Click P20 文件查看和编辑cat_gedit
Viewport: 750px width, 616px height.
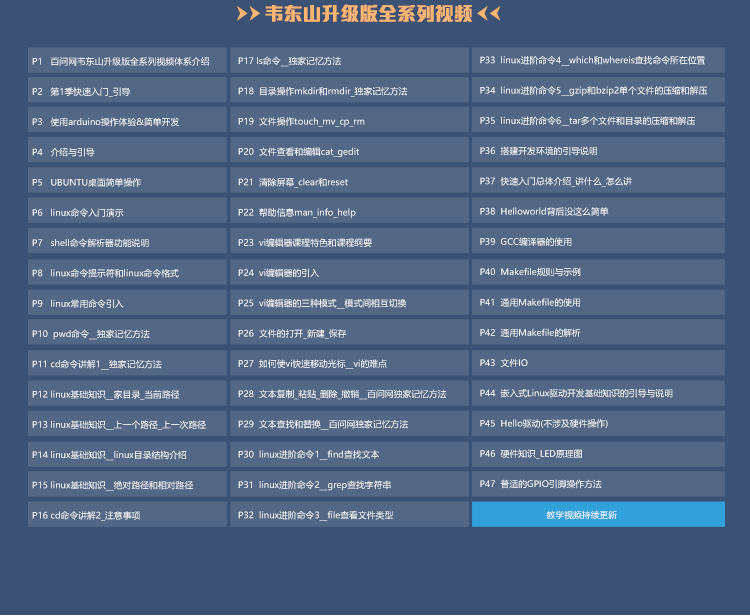click(x=350, y=151)
